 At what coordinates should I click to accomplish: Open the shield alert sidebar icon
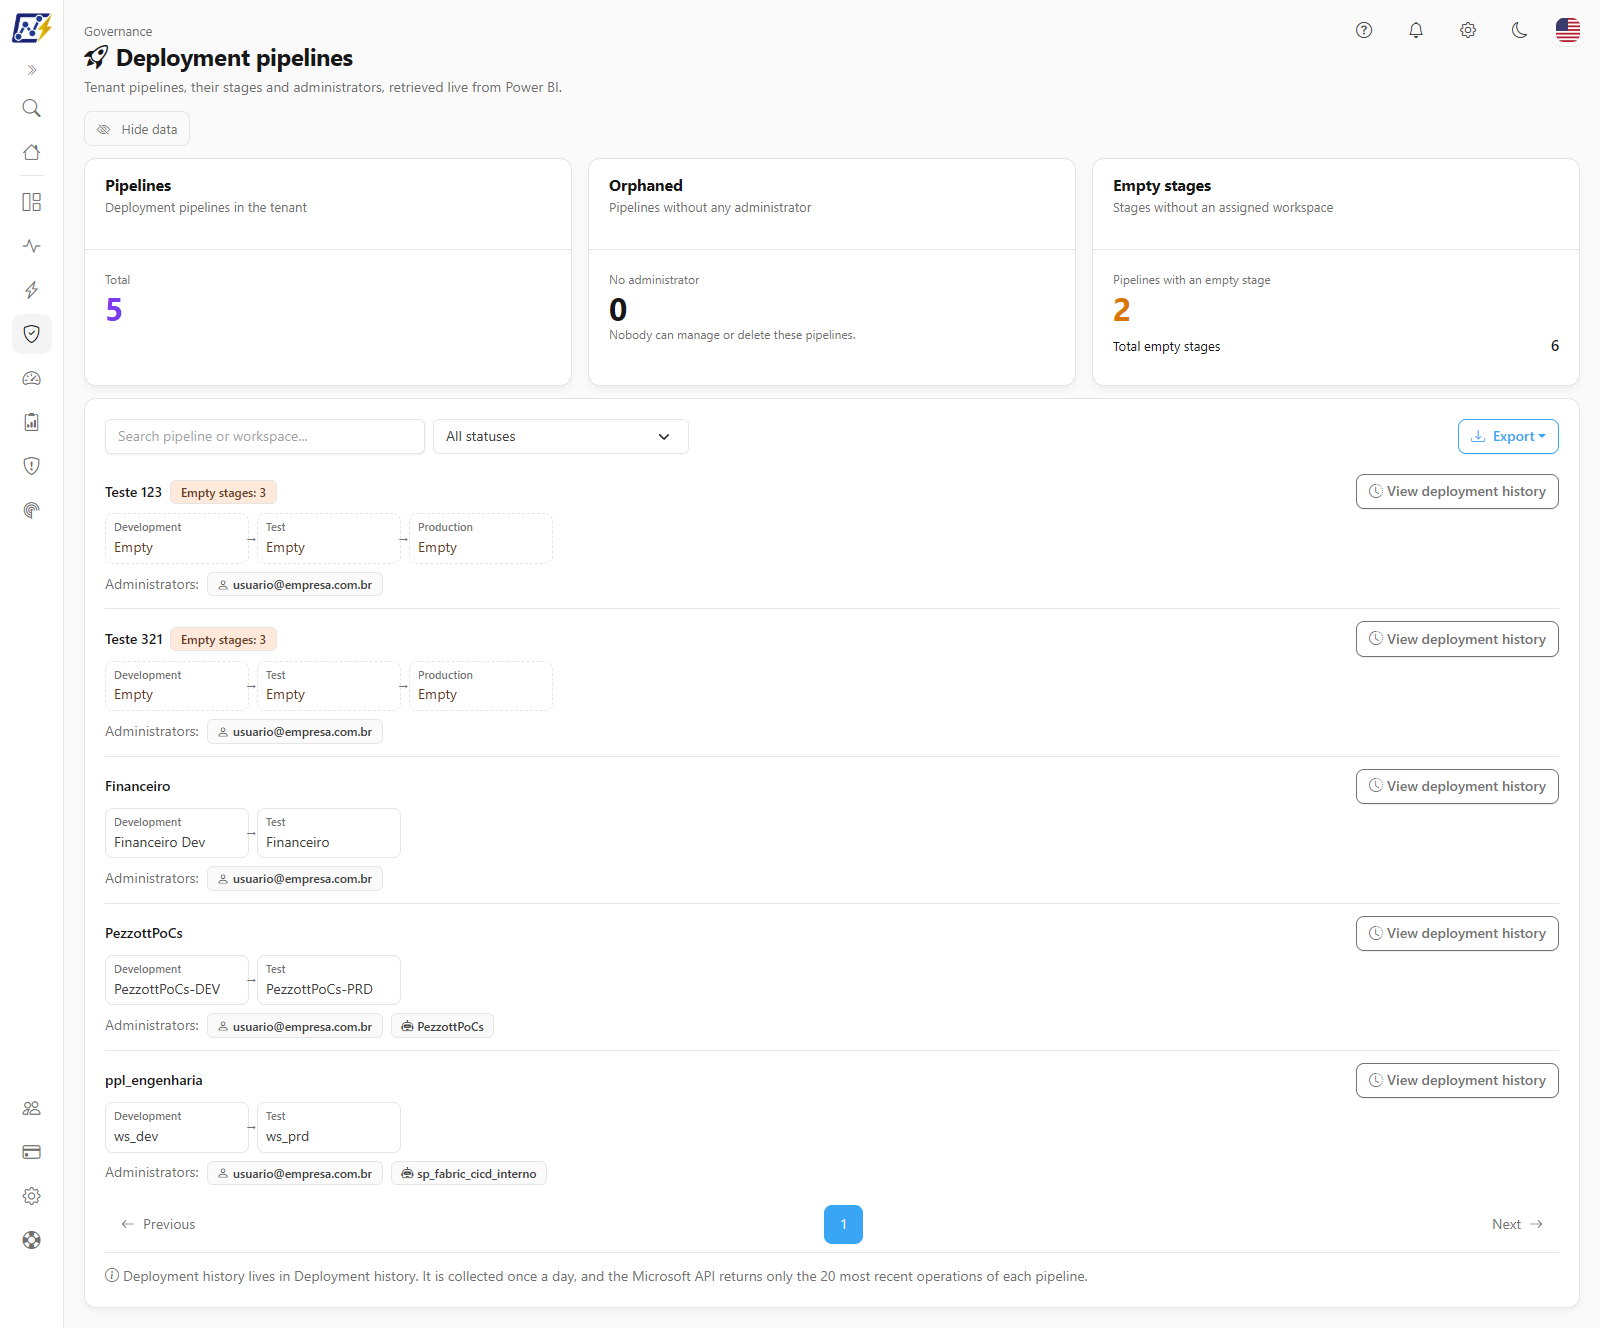pos(32,466)
